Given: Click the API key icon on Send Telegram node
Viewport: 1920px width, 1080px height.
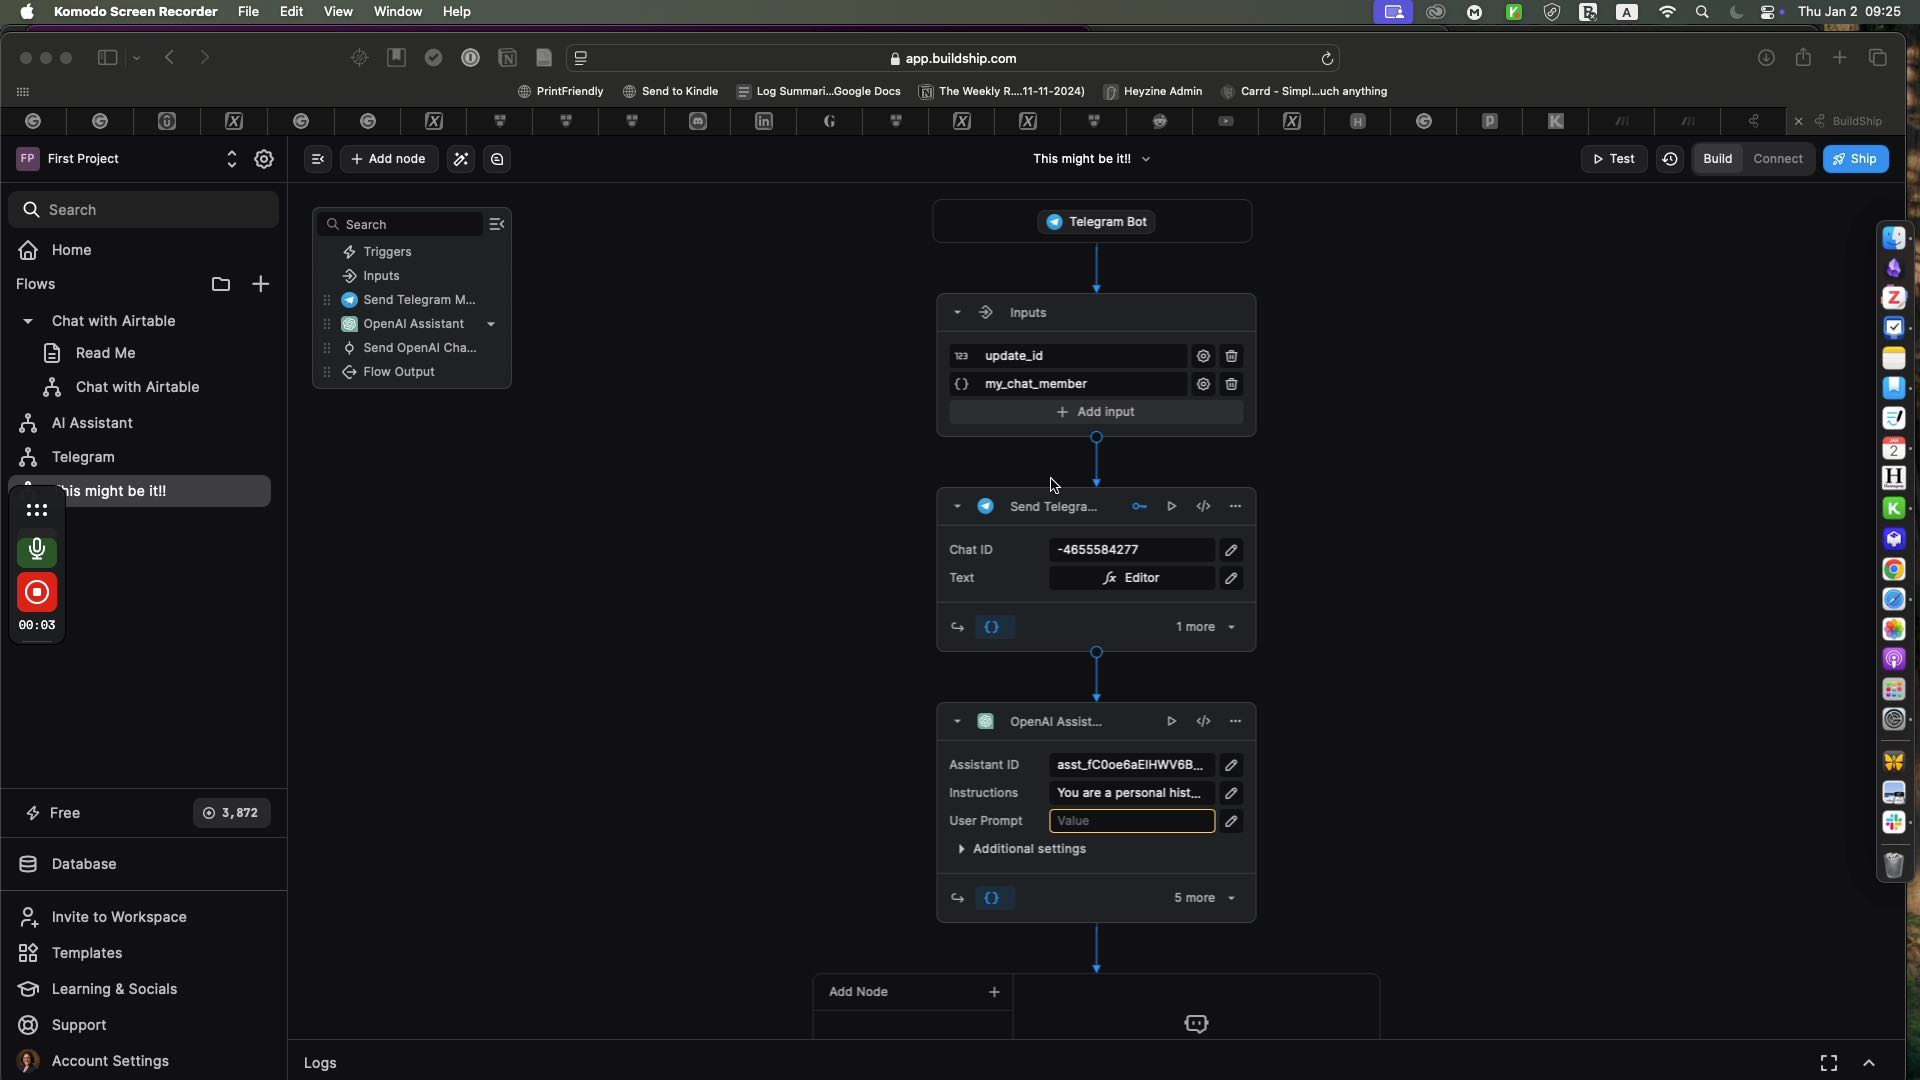Looking at the screenshot, I should click(1139, 507).
